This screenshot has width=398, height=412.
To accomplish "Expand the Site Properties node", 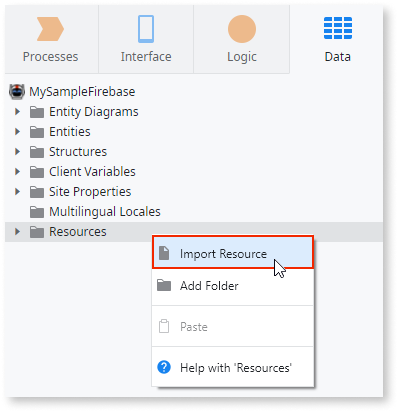I will tap(17, 191).
